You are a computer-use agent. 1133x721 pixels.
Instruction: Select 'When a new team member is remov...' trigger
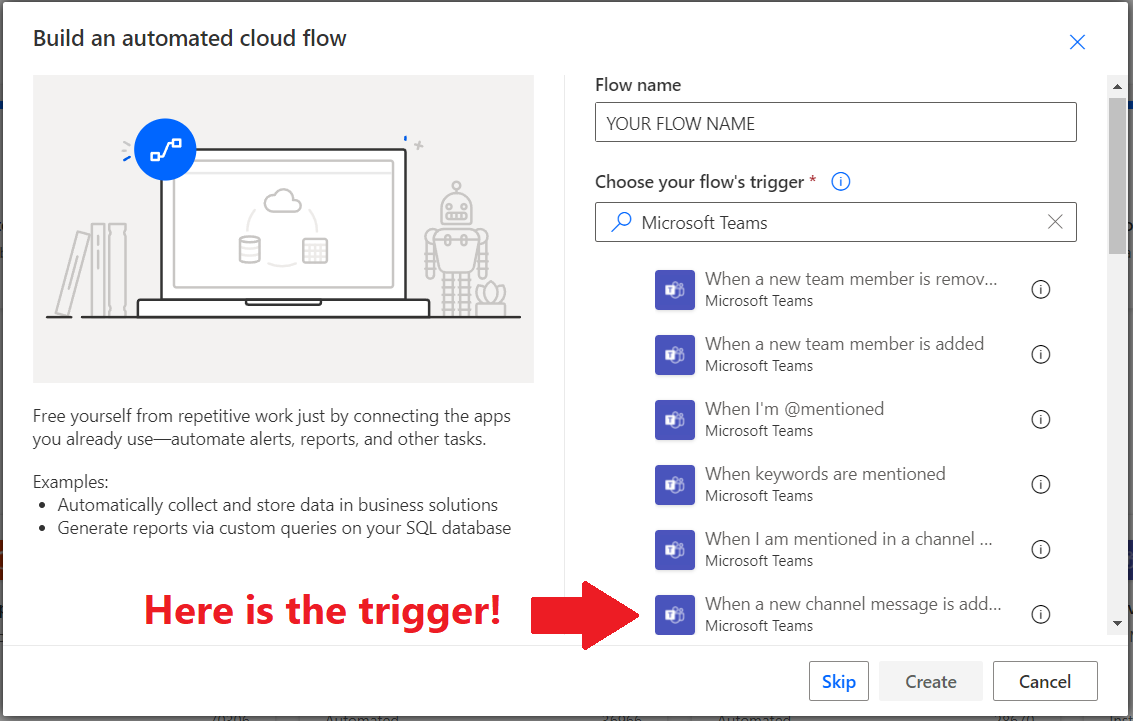coord(853,290)
